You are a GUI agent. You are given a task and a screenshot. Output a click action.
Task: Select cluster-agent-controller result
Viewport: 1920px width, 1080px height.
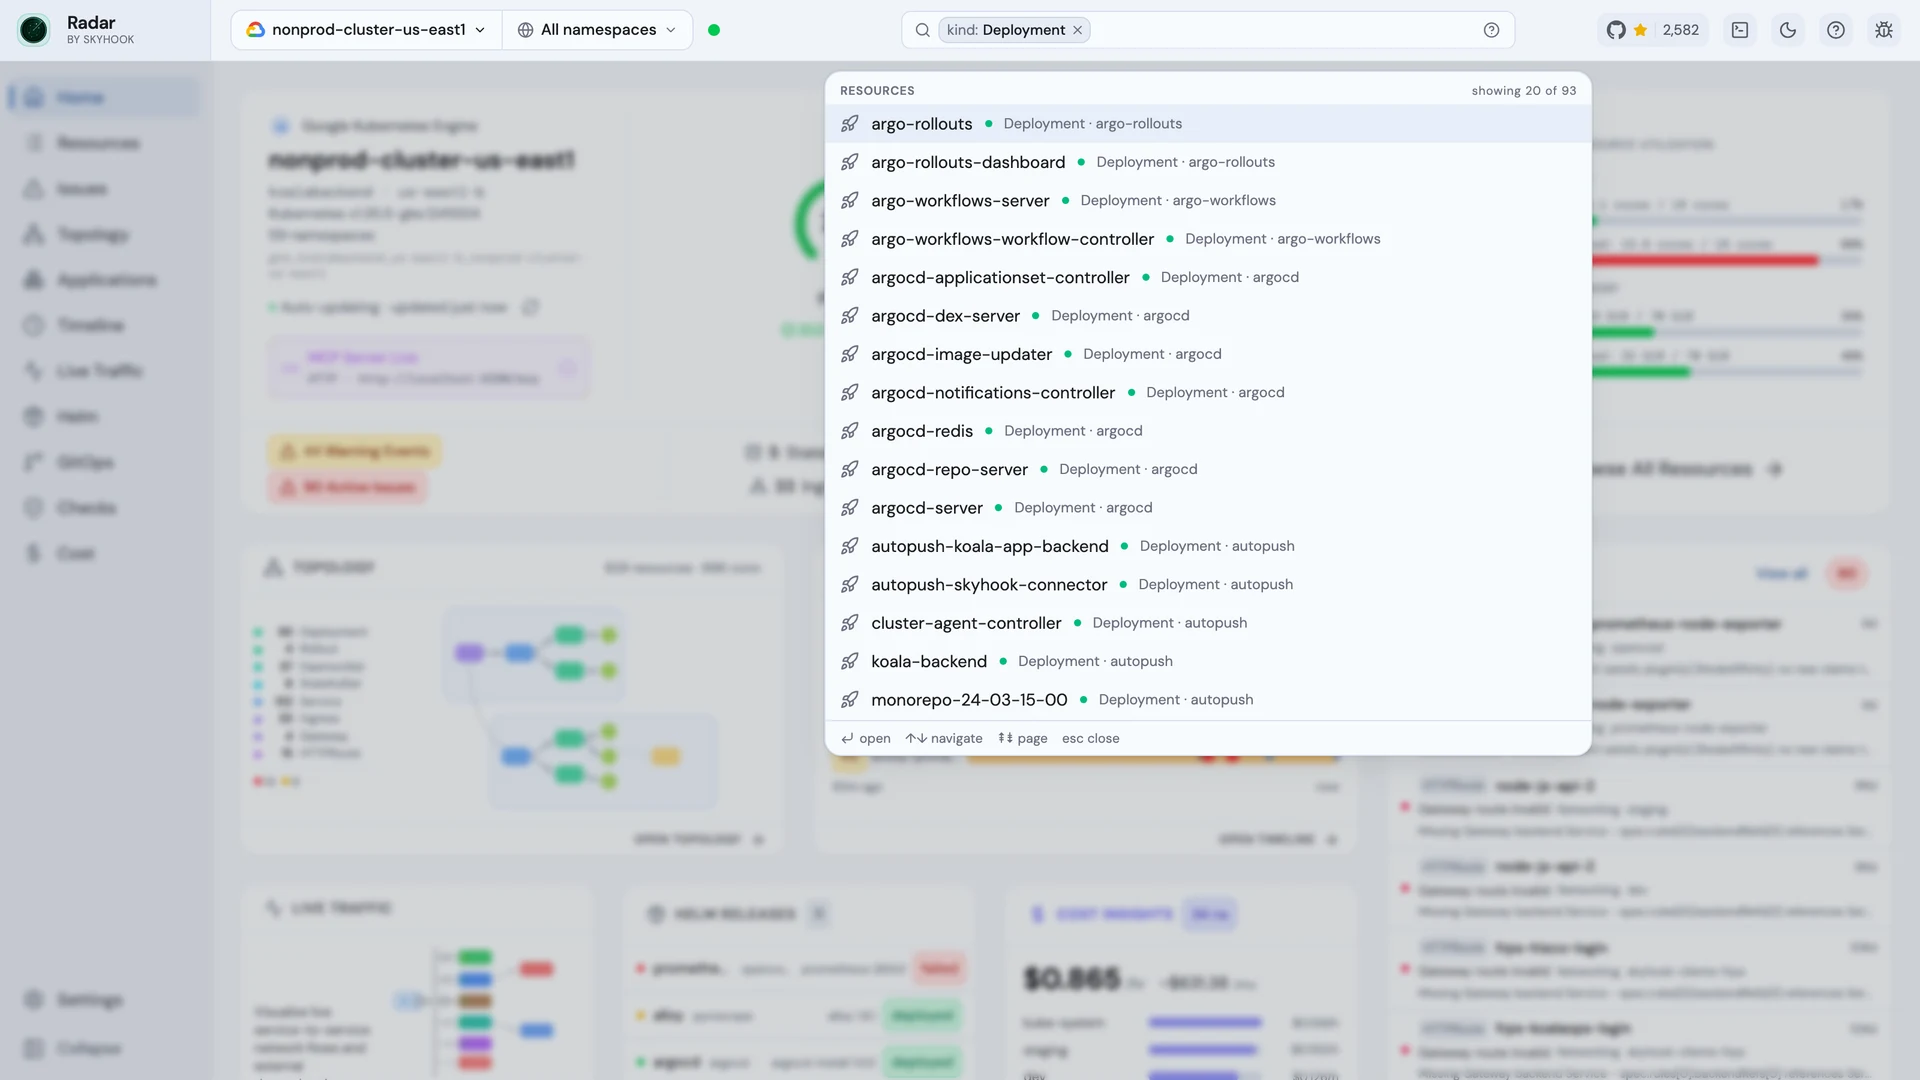tap(1208, 623)
